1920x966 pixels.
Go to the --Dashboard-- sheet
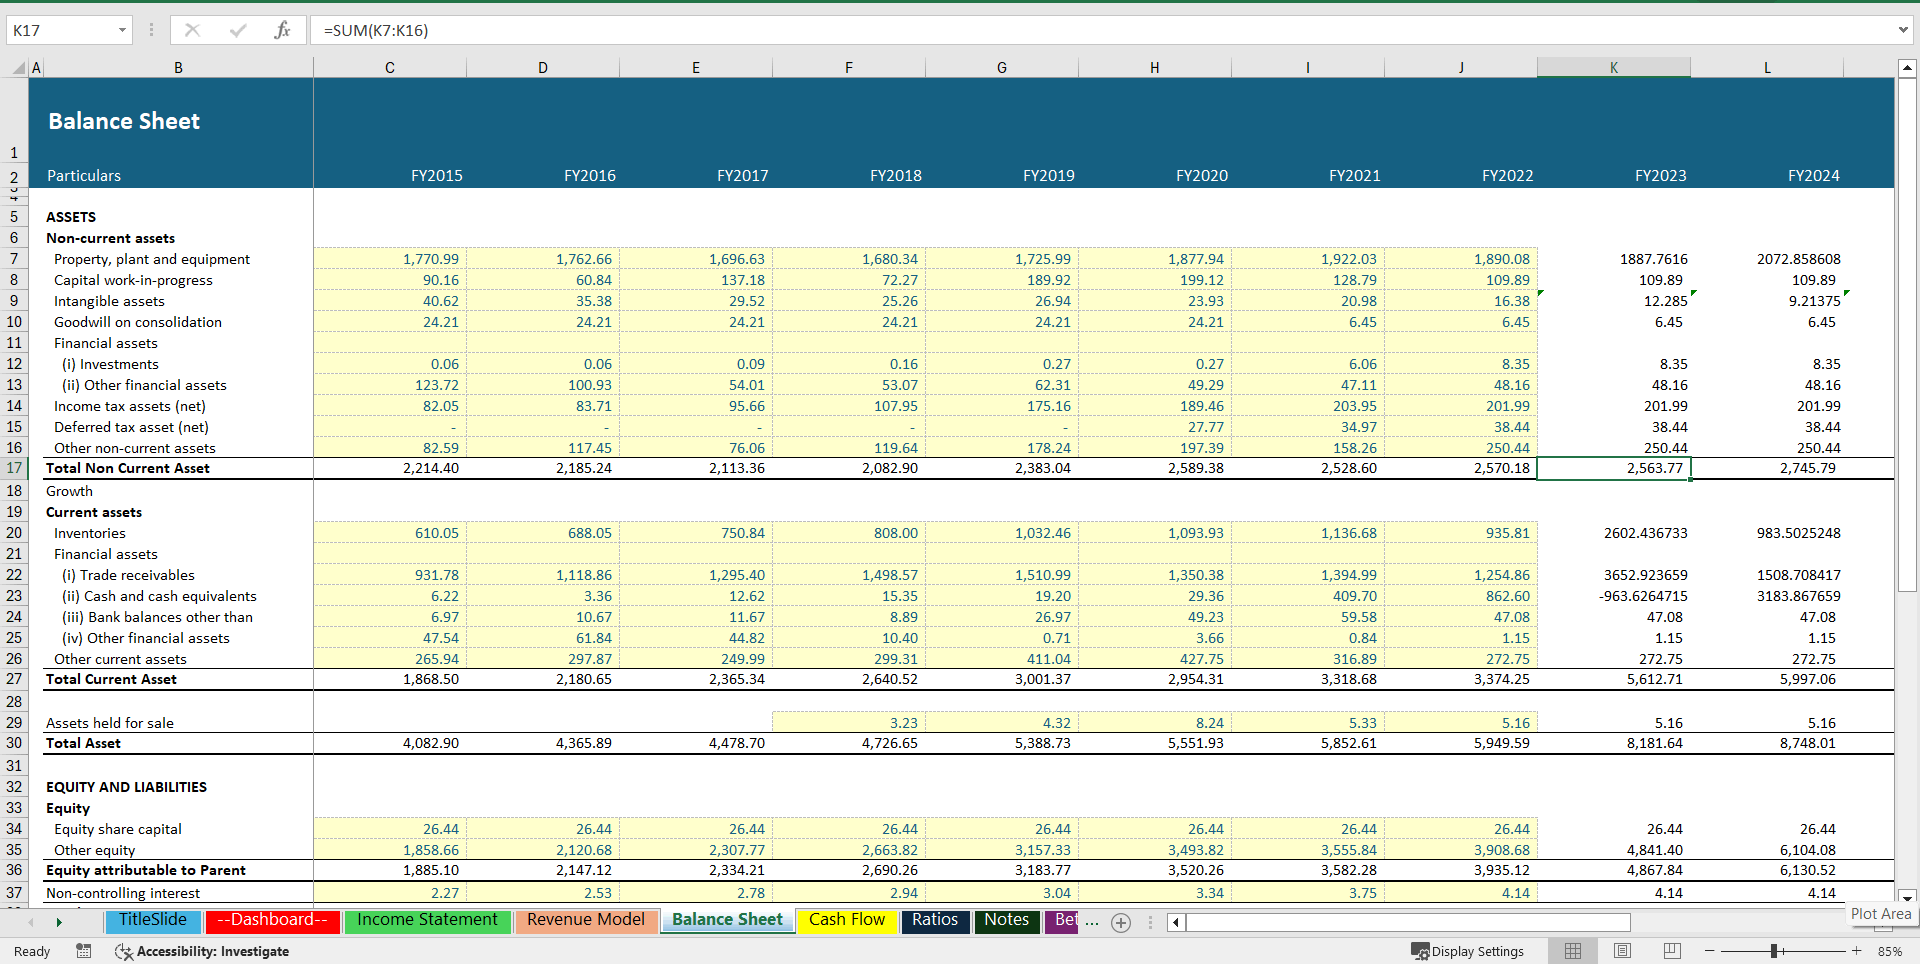pyautogui.click(x=271, y=920)
